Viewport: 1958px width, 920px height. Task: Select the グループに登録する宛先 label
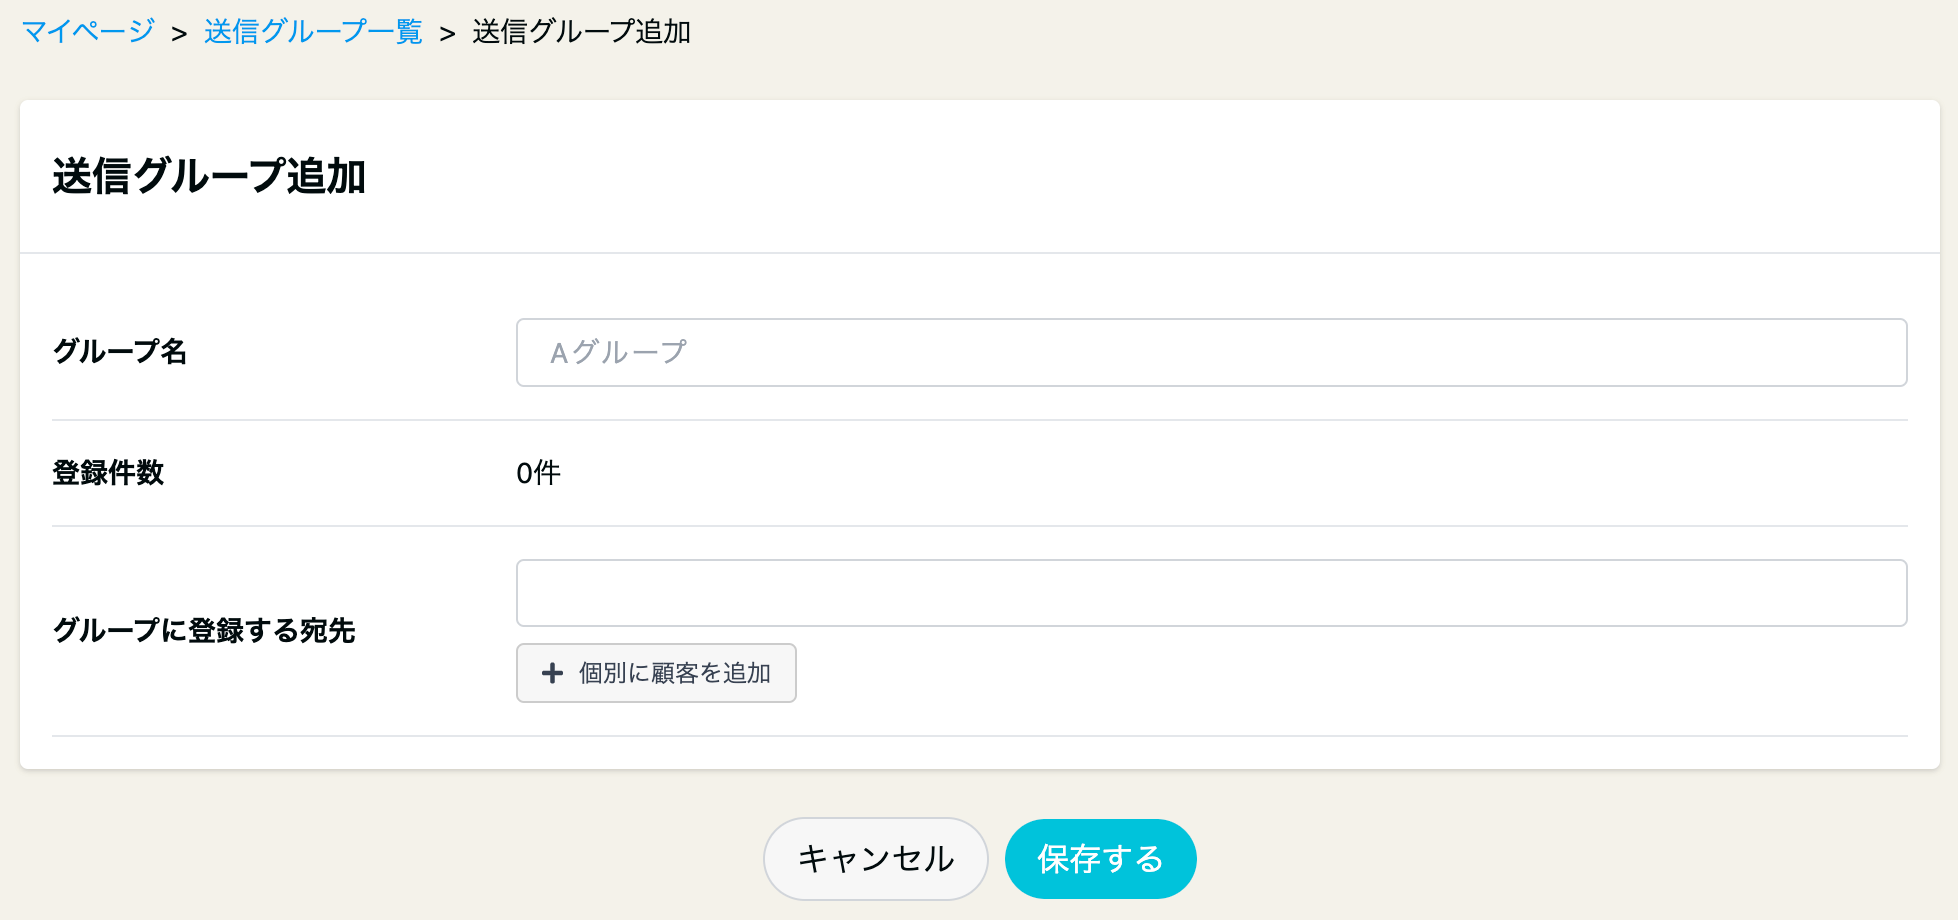[x=204, y=631]
